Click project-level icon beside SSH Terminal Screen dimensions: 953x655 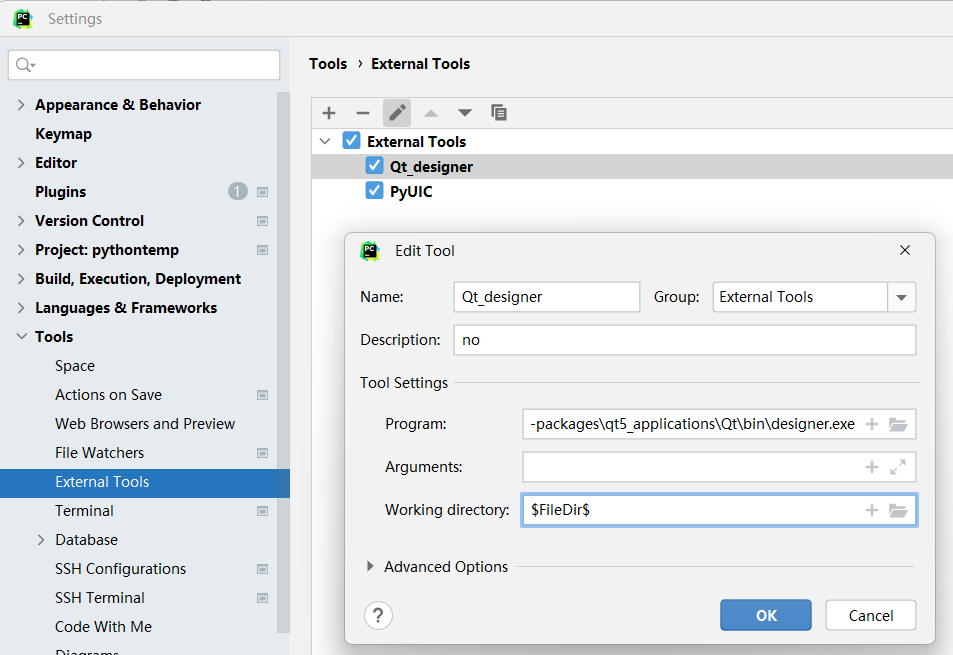[263, 598]
